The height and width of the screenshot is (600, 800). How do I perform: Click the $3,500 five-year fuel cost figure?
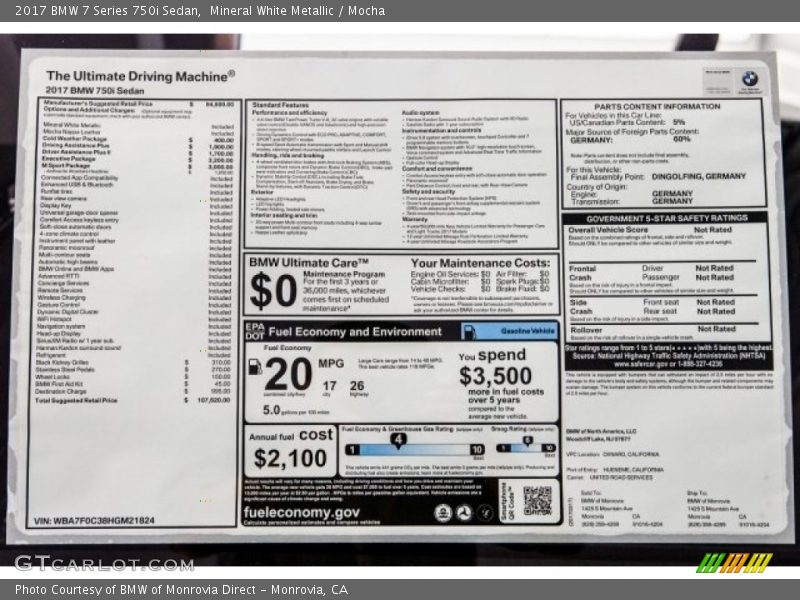click(495, 377)
